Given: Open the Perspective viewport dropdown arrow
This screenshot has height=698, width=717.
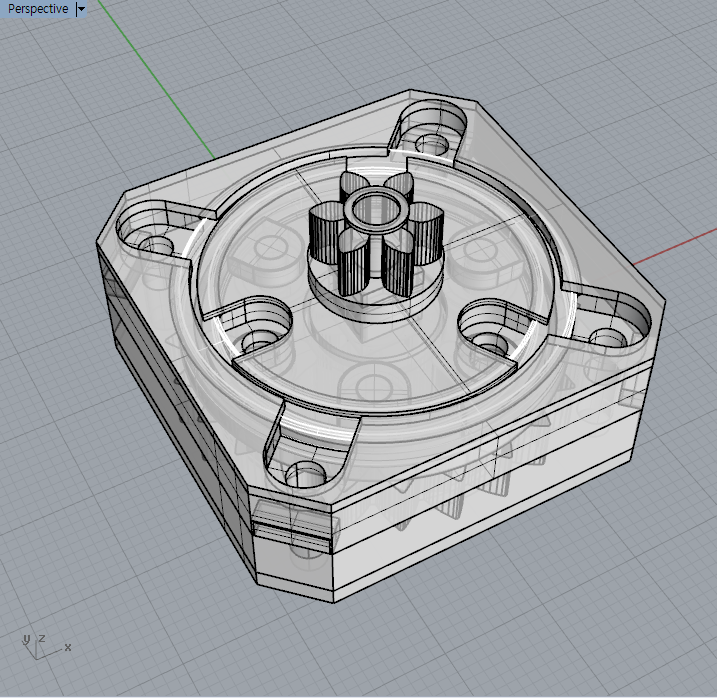Looking at the screenshot, I should click(81, 9).
